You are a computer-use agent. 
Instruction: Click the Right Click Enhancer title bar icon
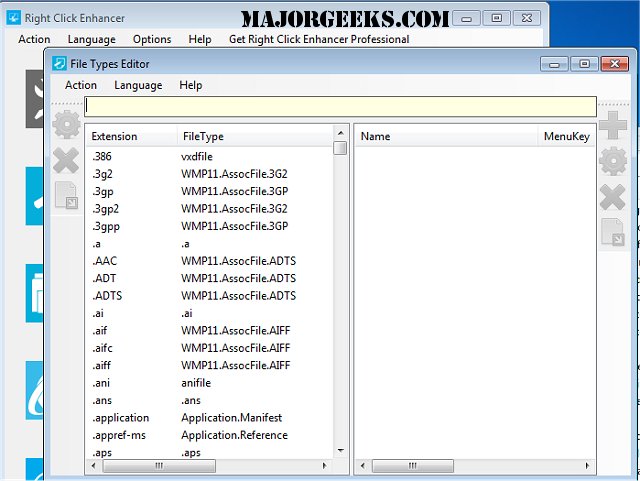[x=13, y=18]
